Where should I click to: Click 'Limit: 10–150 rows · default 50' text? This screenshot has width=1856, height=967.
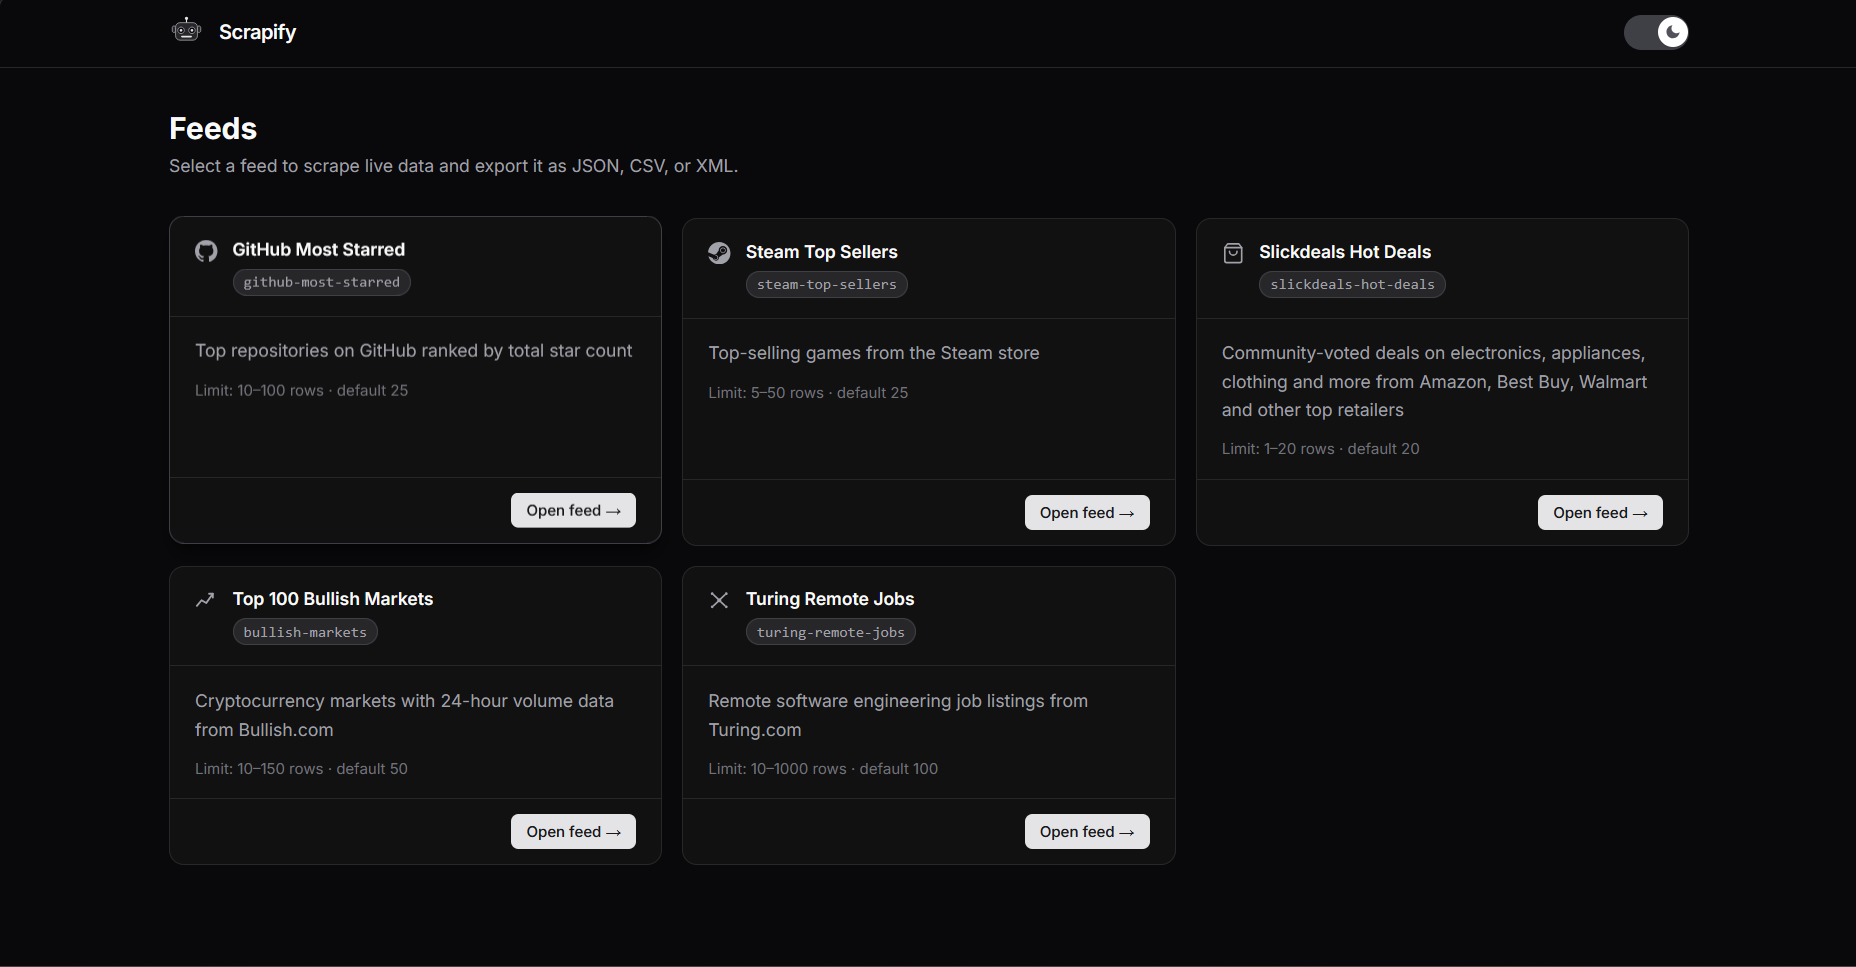pyautogui.click(x=301, y=769)
